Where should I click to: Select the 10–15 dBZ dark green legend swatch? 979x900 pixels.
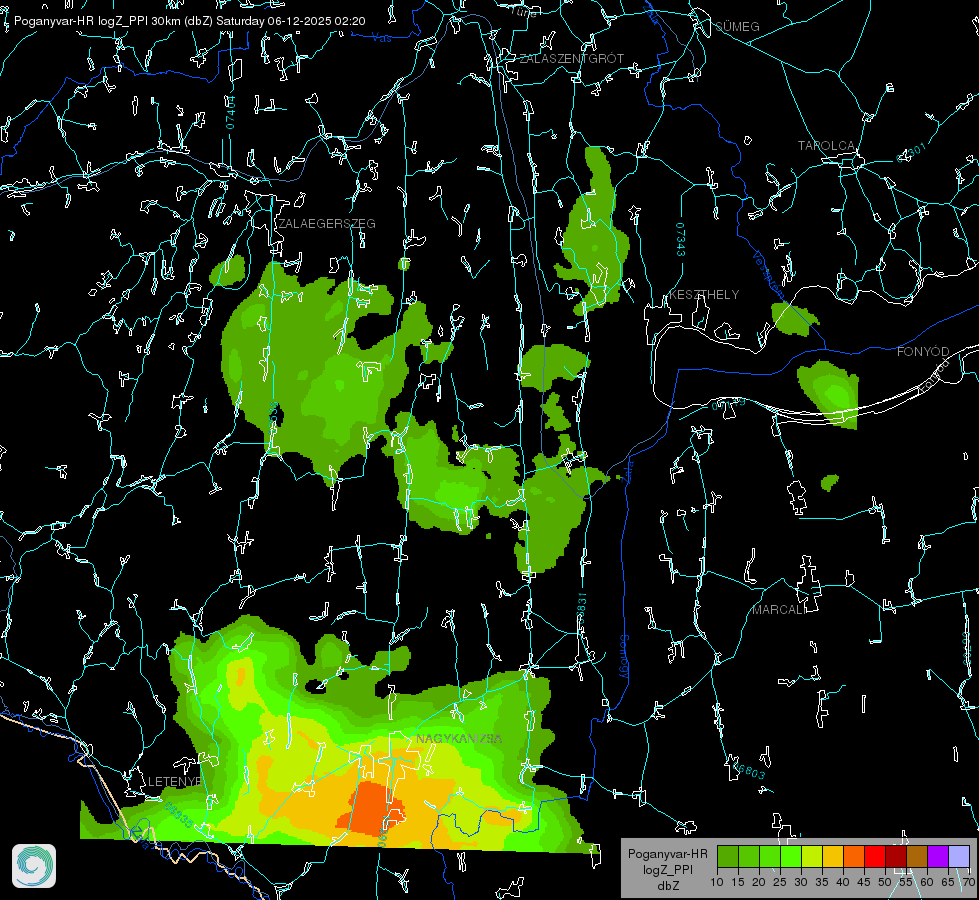728,856
